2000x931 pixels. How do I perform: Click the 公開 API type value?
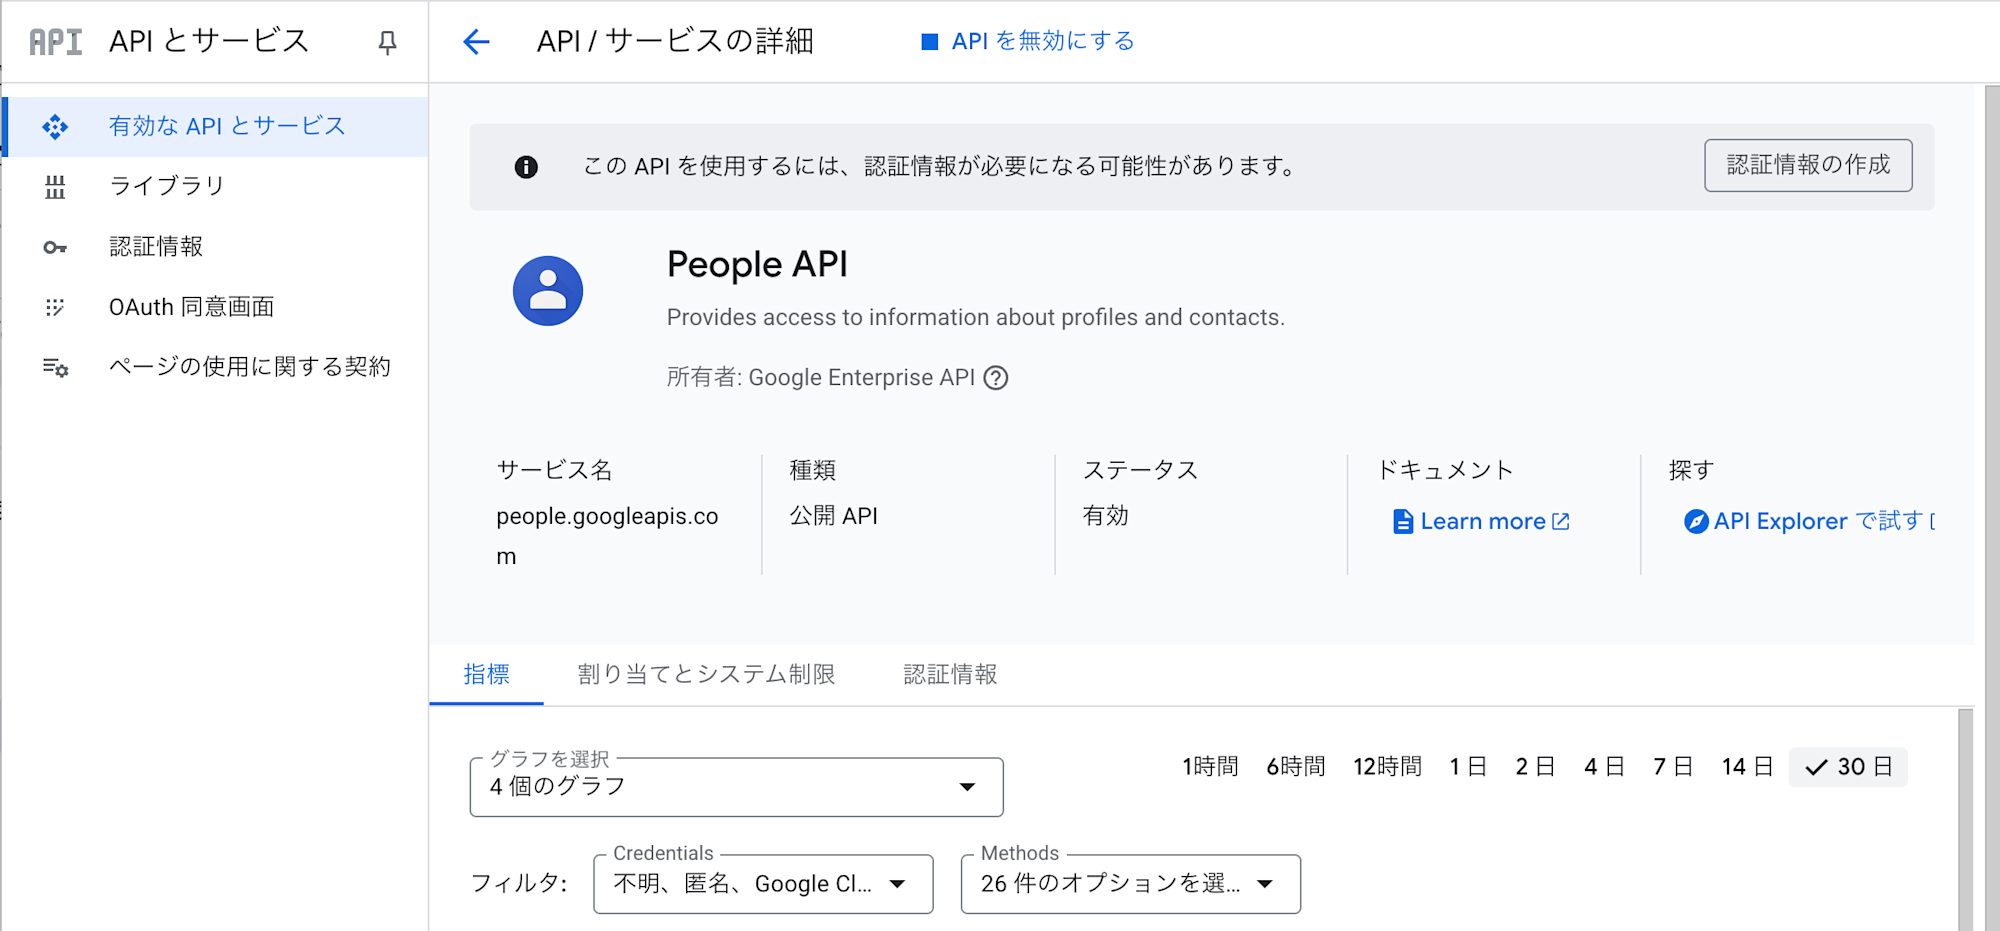click(834, 516)
